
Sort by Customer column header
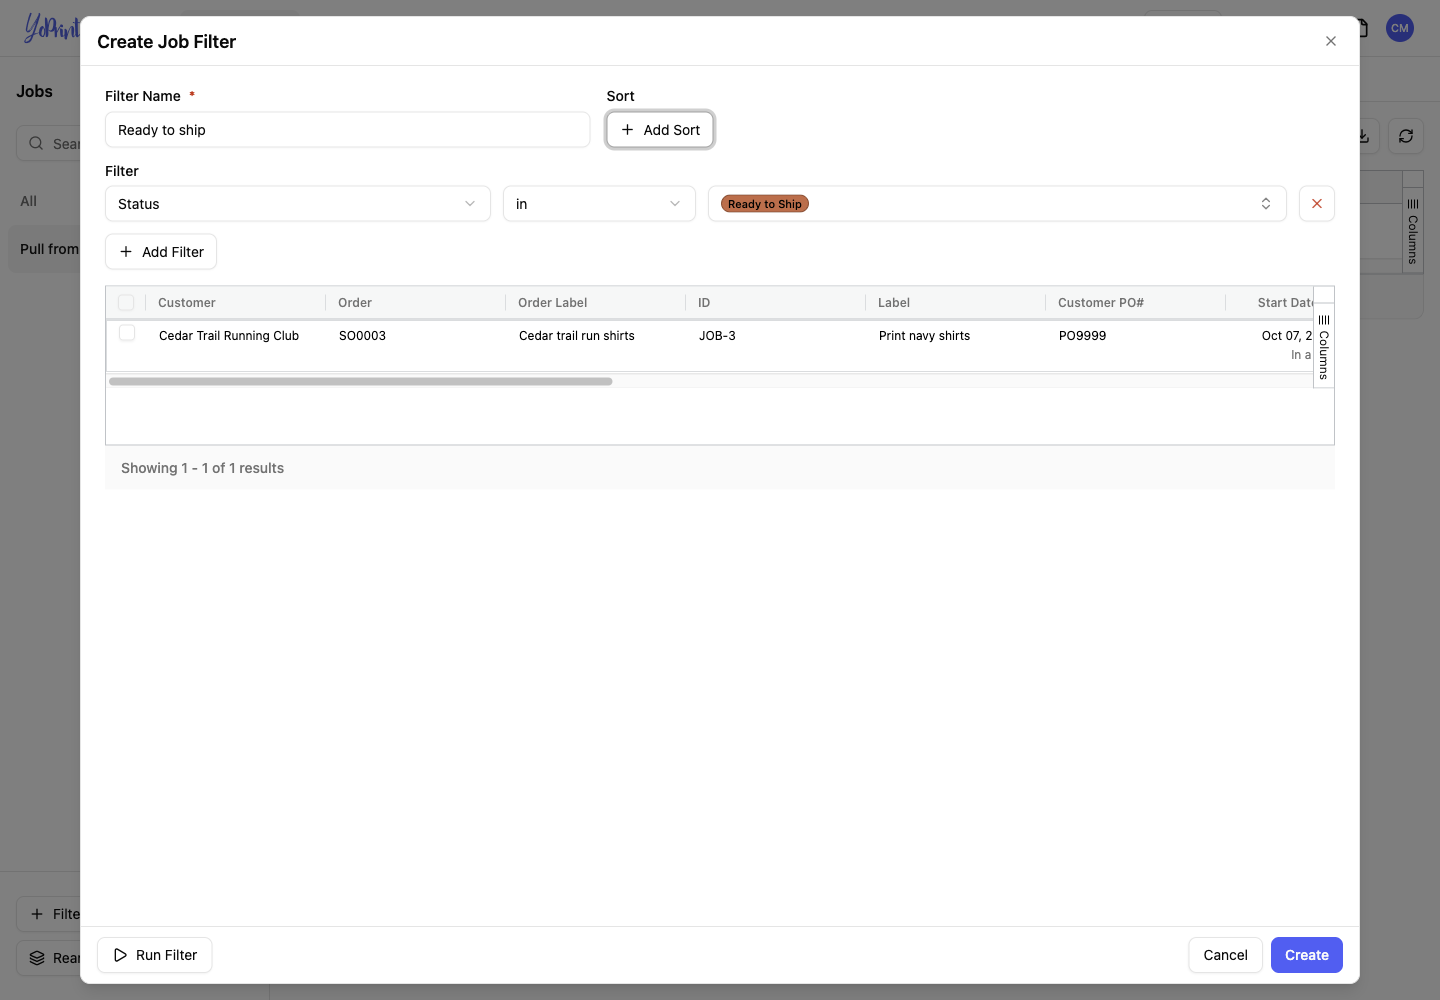click(x=187, y=303)
